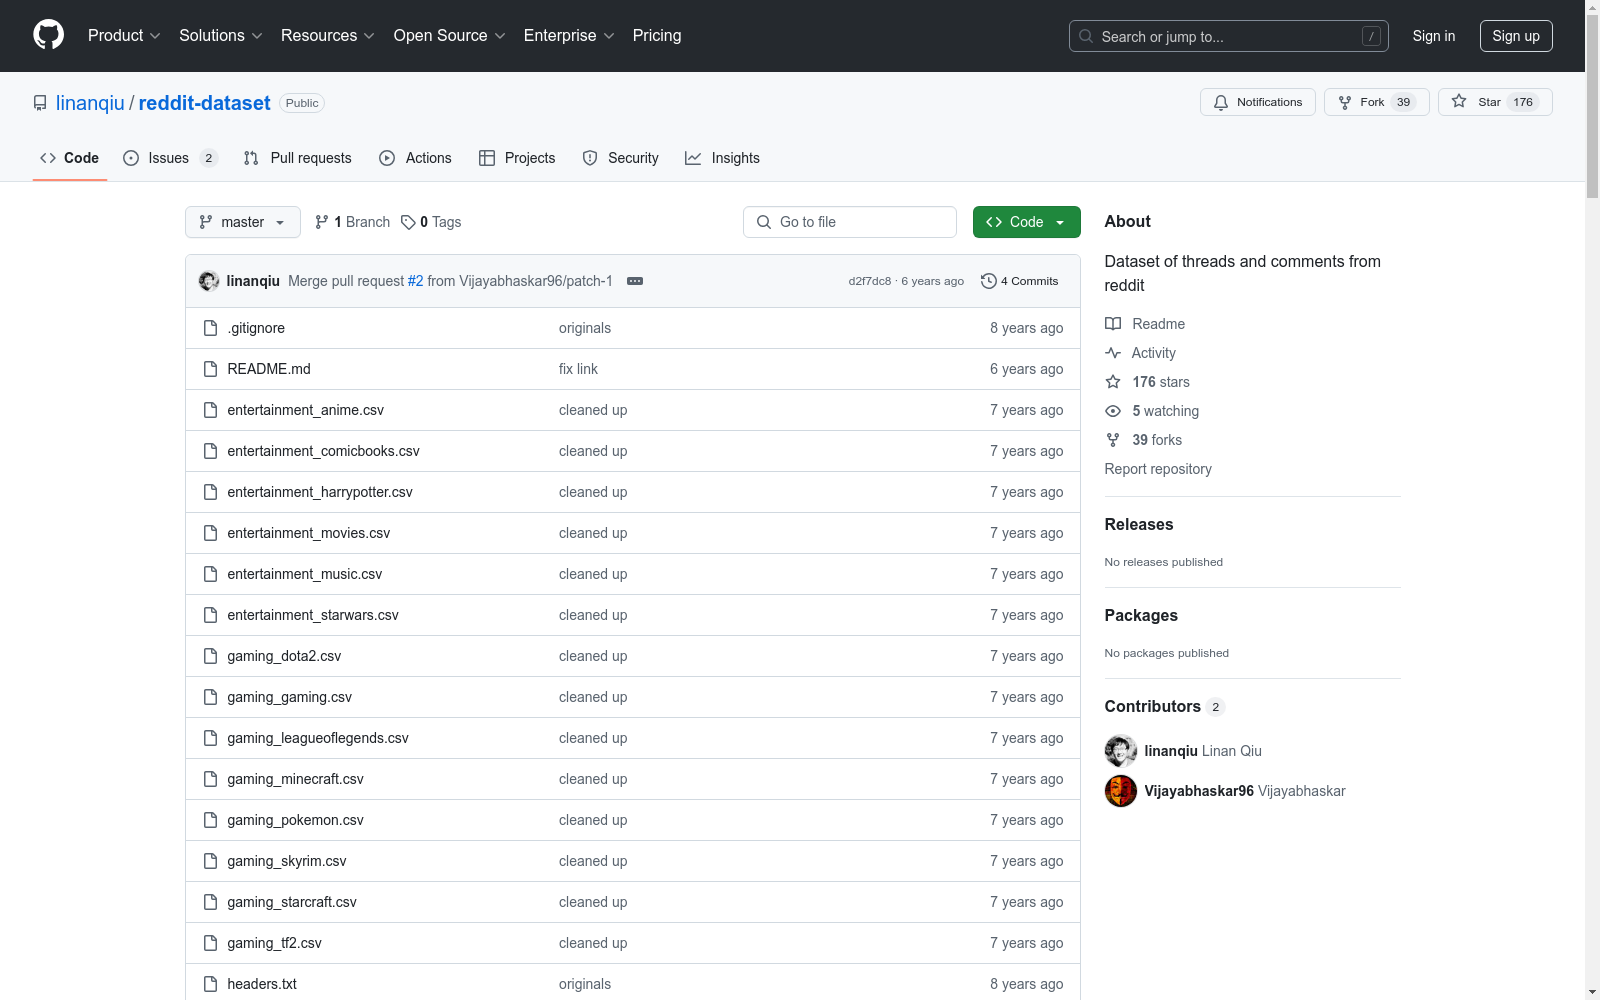Click file icon for entertainment_anime.csv

[x=210, y=410]
